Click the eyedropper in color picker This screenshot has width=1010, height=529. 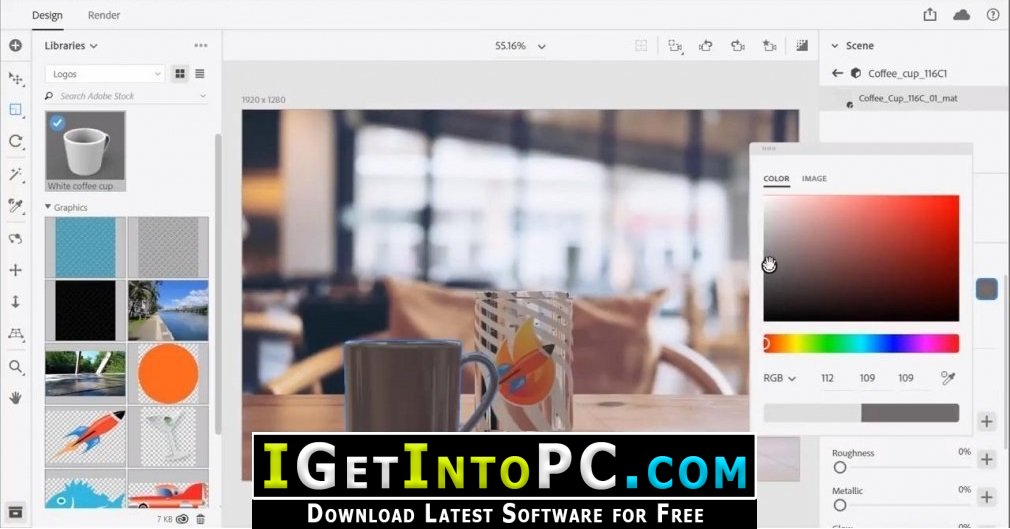tap(948, 378)
